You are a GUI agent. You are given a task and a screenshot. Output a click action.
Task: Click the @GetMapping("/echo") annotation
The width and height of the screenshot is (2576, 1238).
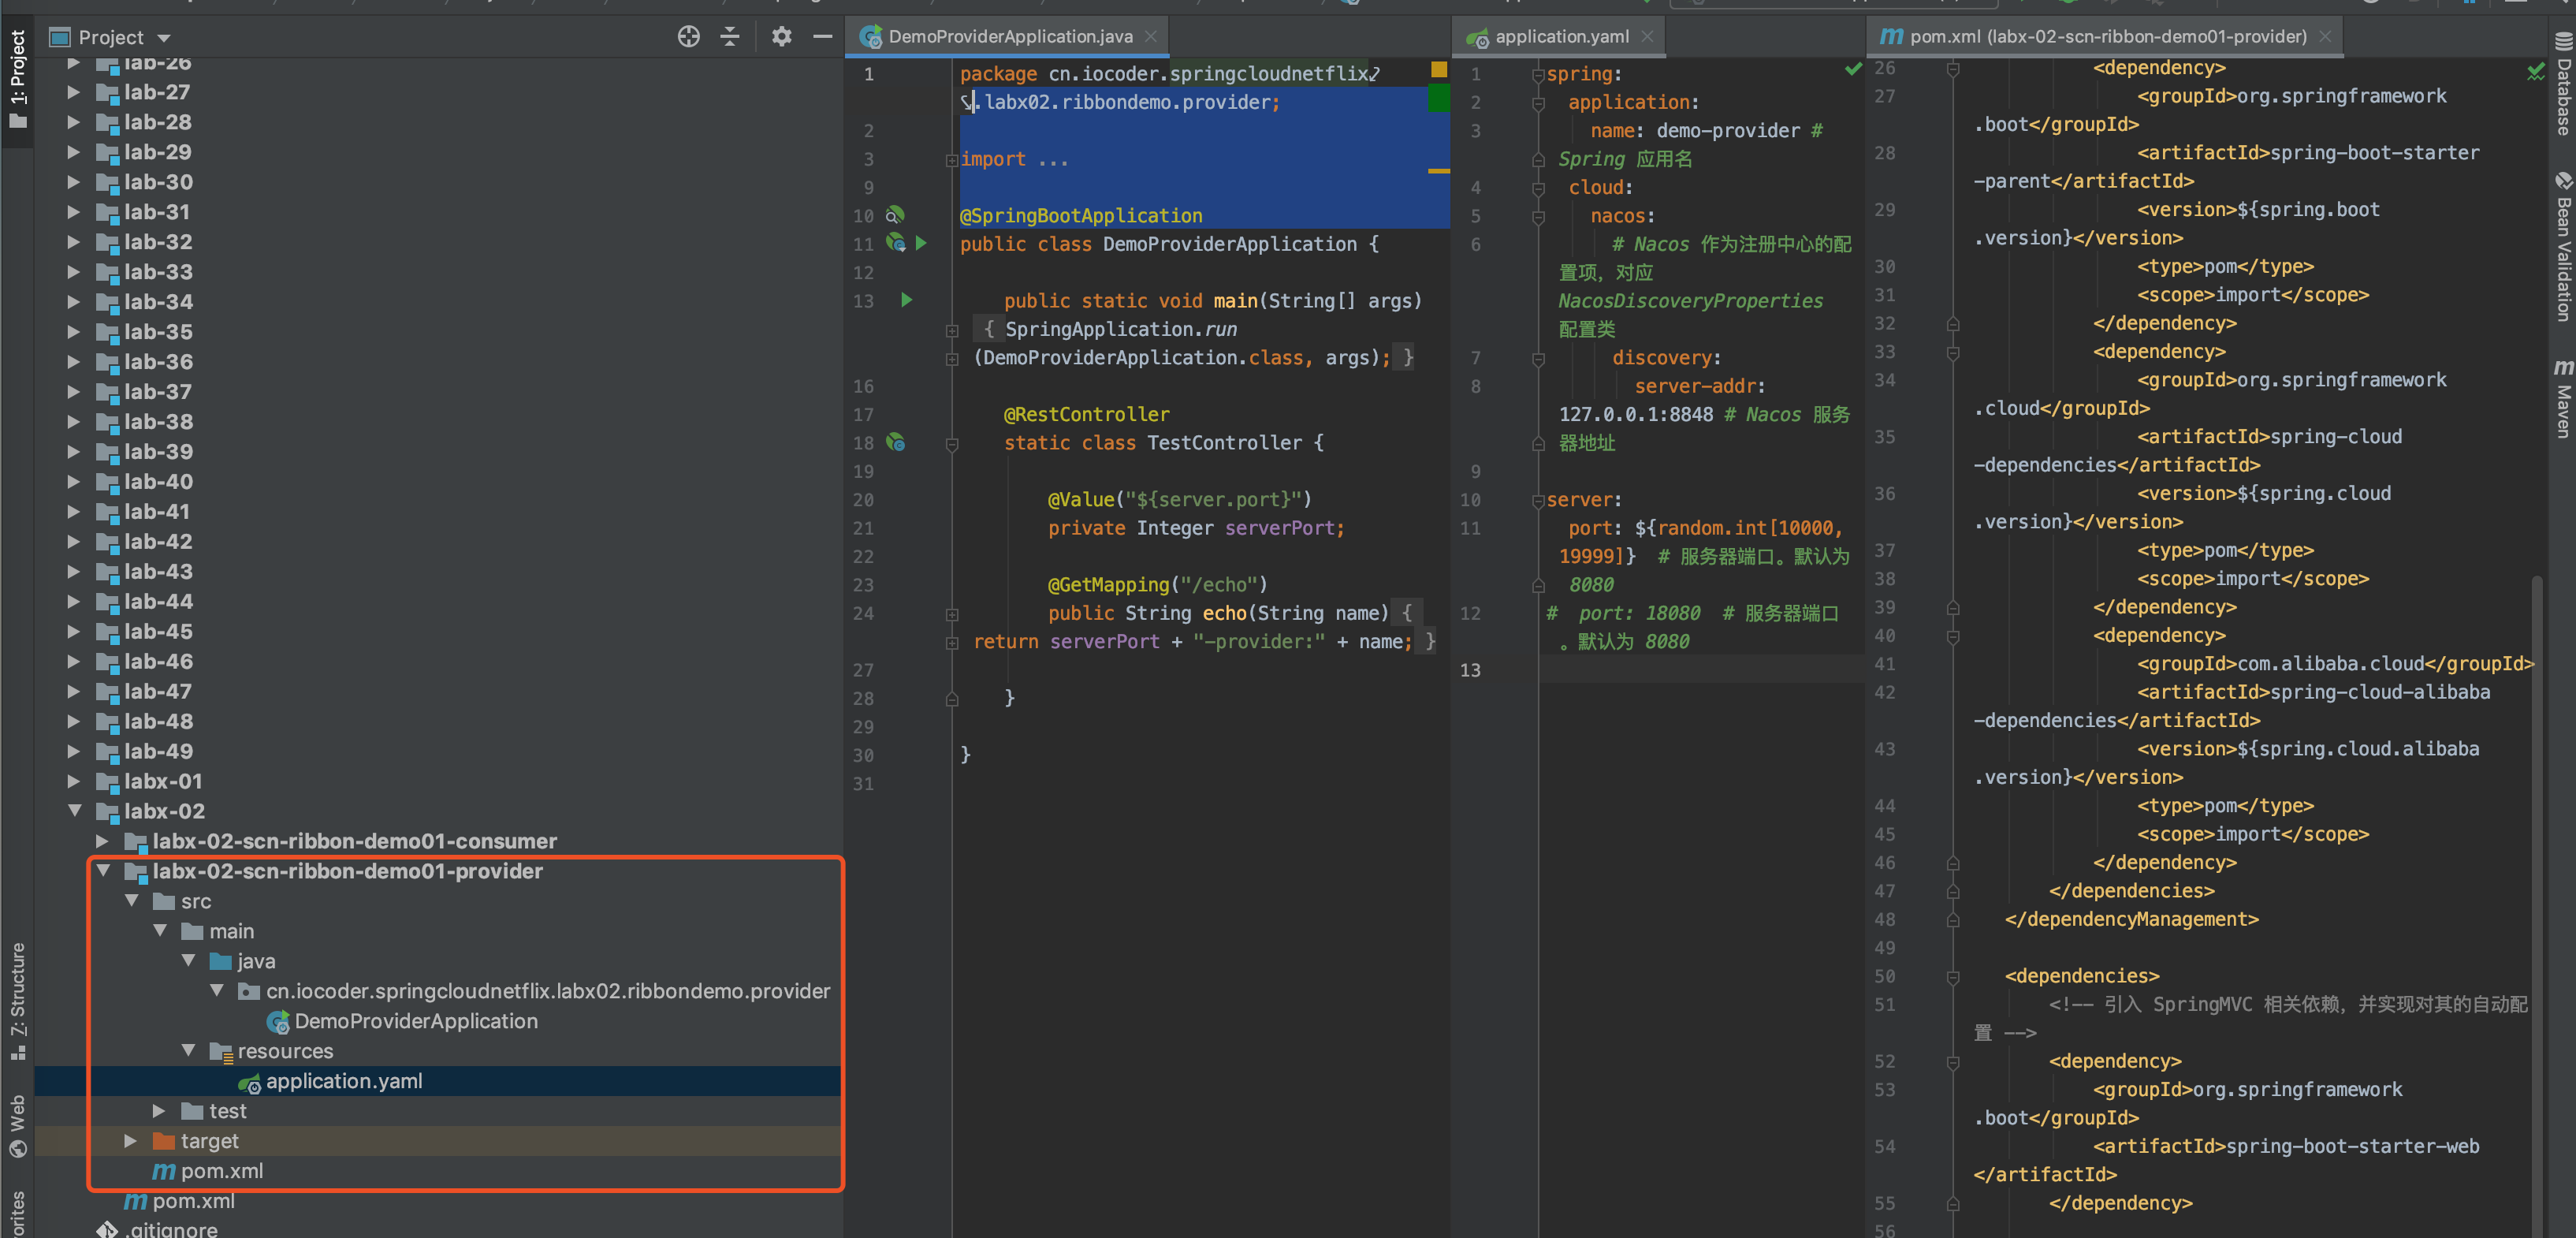tap(1157, 585)
